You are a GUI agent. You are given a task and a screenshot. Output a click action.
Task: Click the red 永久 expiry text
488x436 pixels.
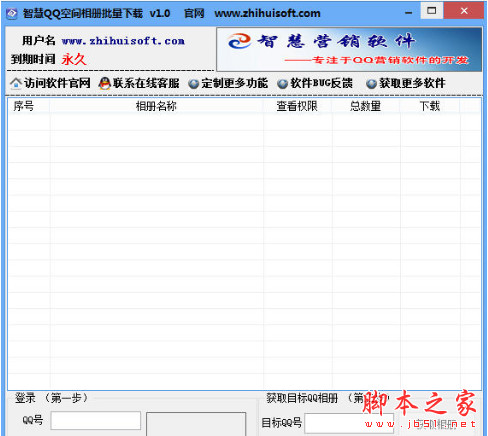[74, 59]
